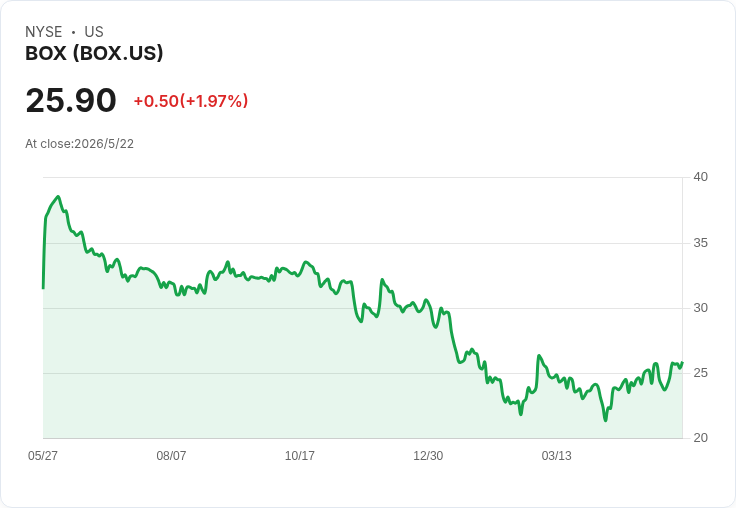Click the 25.90 current price
Screen dimensions: 736x508
(71, 100)
